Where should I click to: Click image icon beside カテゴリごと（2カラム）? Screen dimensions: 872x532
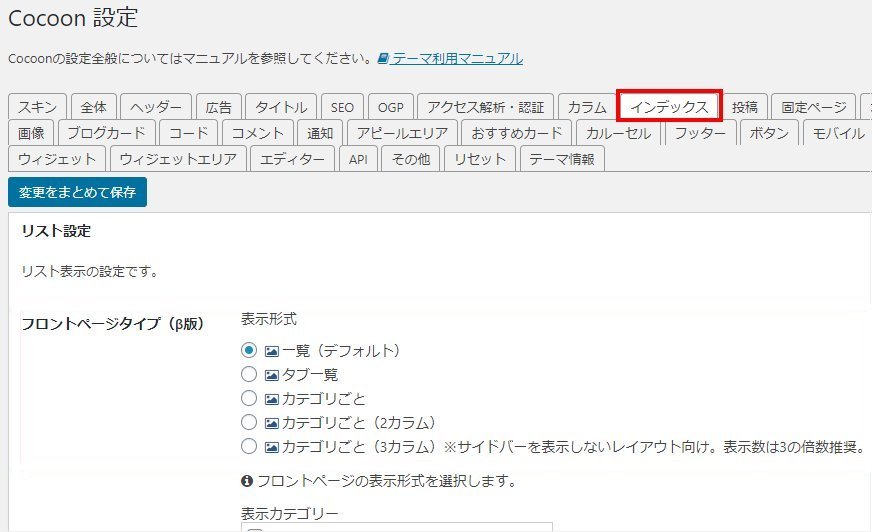(x=271, y=423)
